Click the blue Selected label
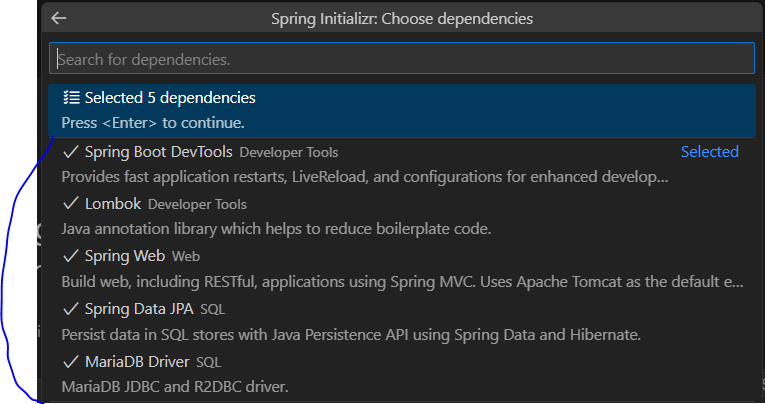Viewport: 765px width, 404px height. [x=709, y=152]
